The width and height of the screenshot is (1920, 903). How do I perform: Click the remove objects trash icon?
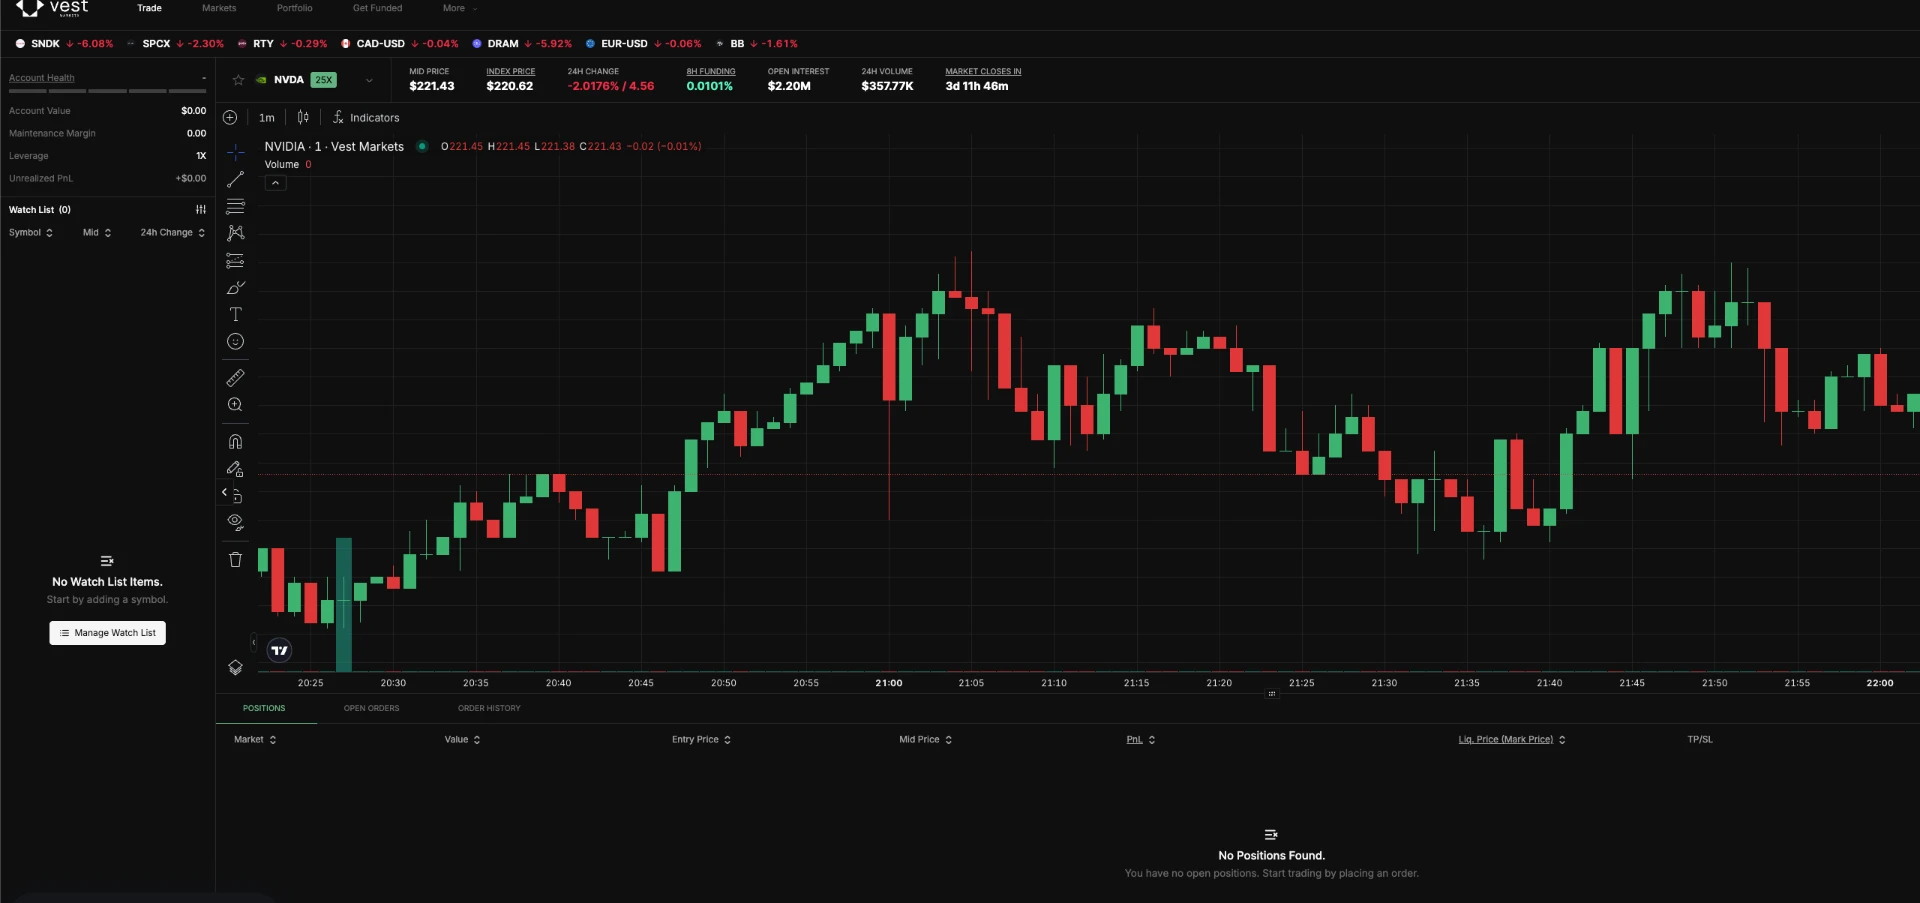pyautogui.click(x=236, y=559)
